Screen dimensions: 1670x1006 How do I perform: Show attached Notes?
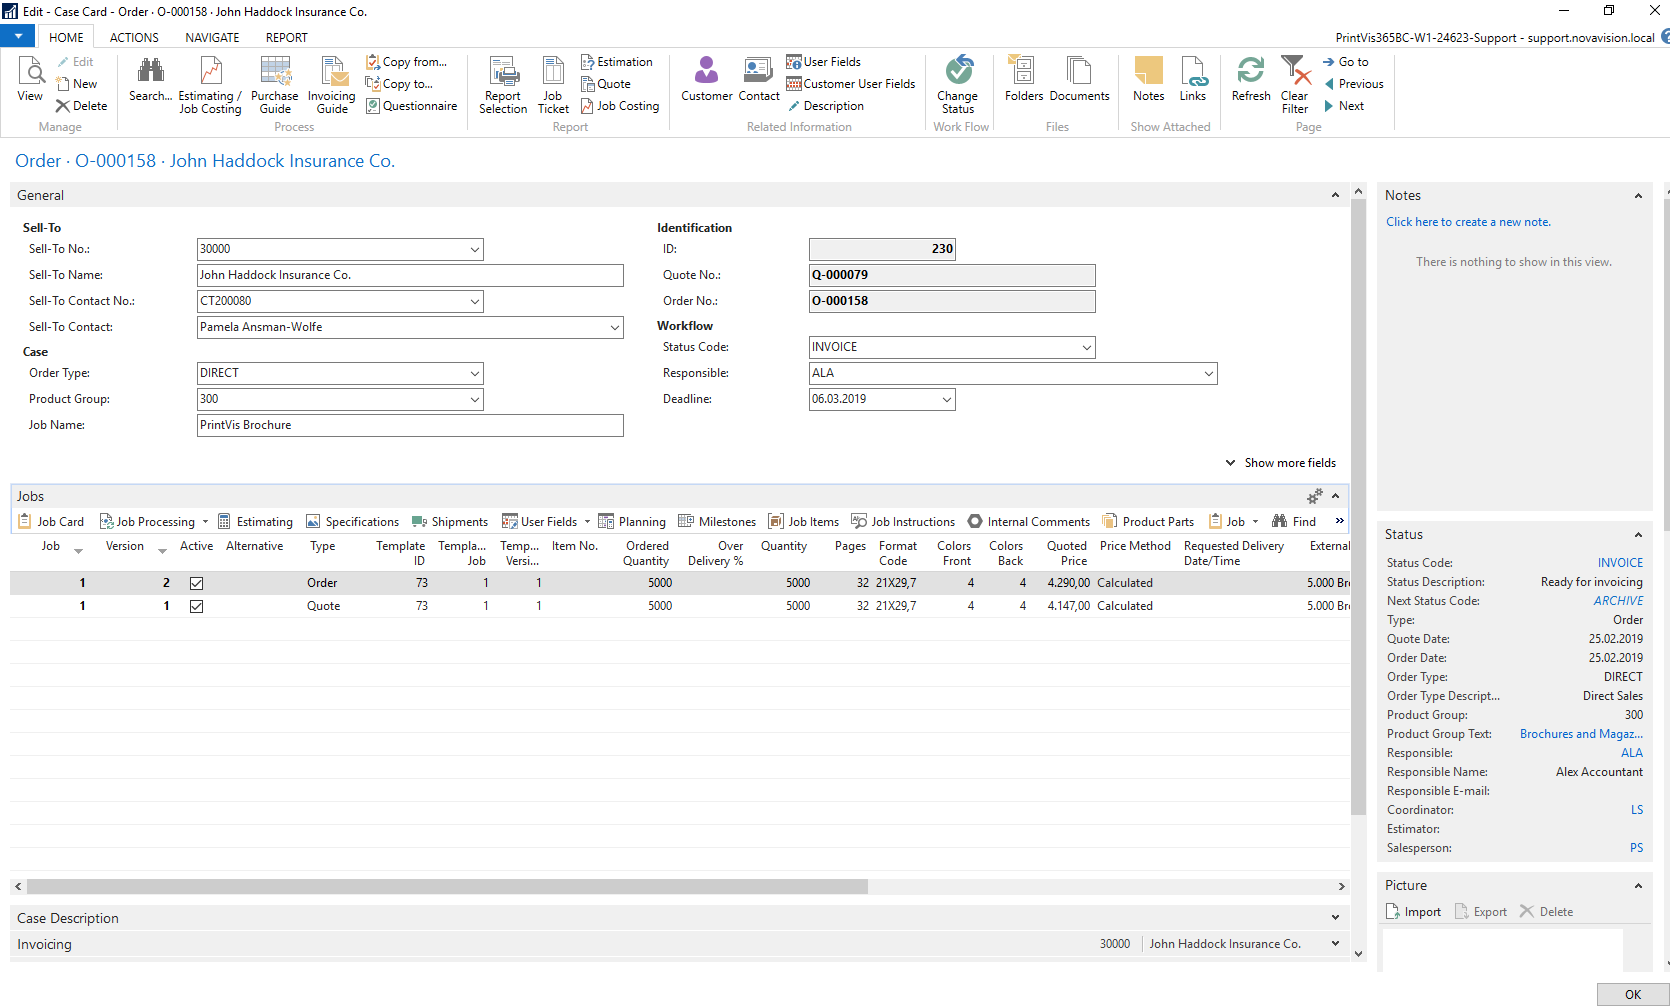(1149, 80)
